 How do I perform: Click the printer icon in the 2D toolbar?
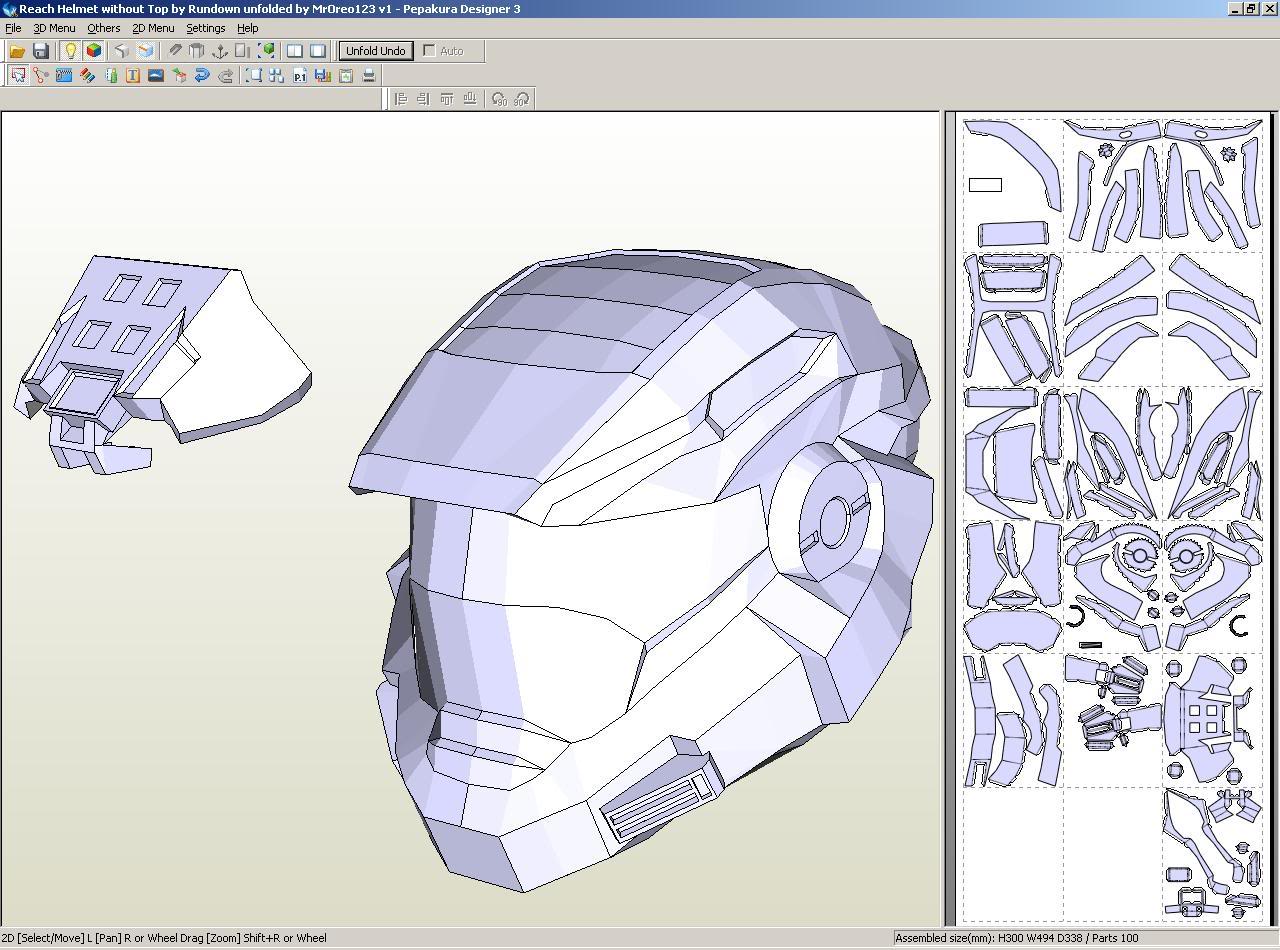369,75
